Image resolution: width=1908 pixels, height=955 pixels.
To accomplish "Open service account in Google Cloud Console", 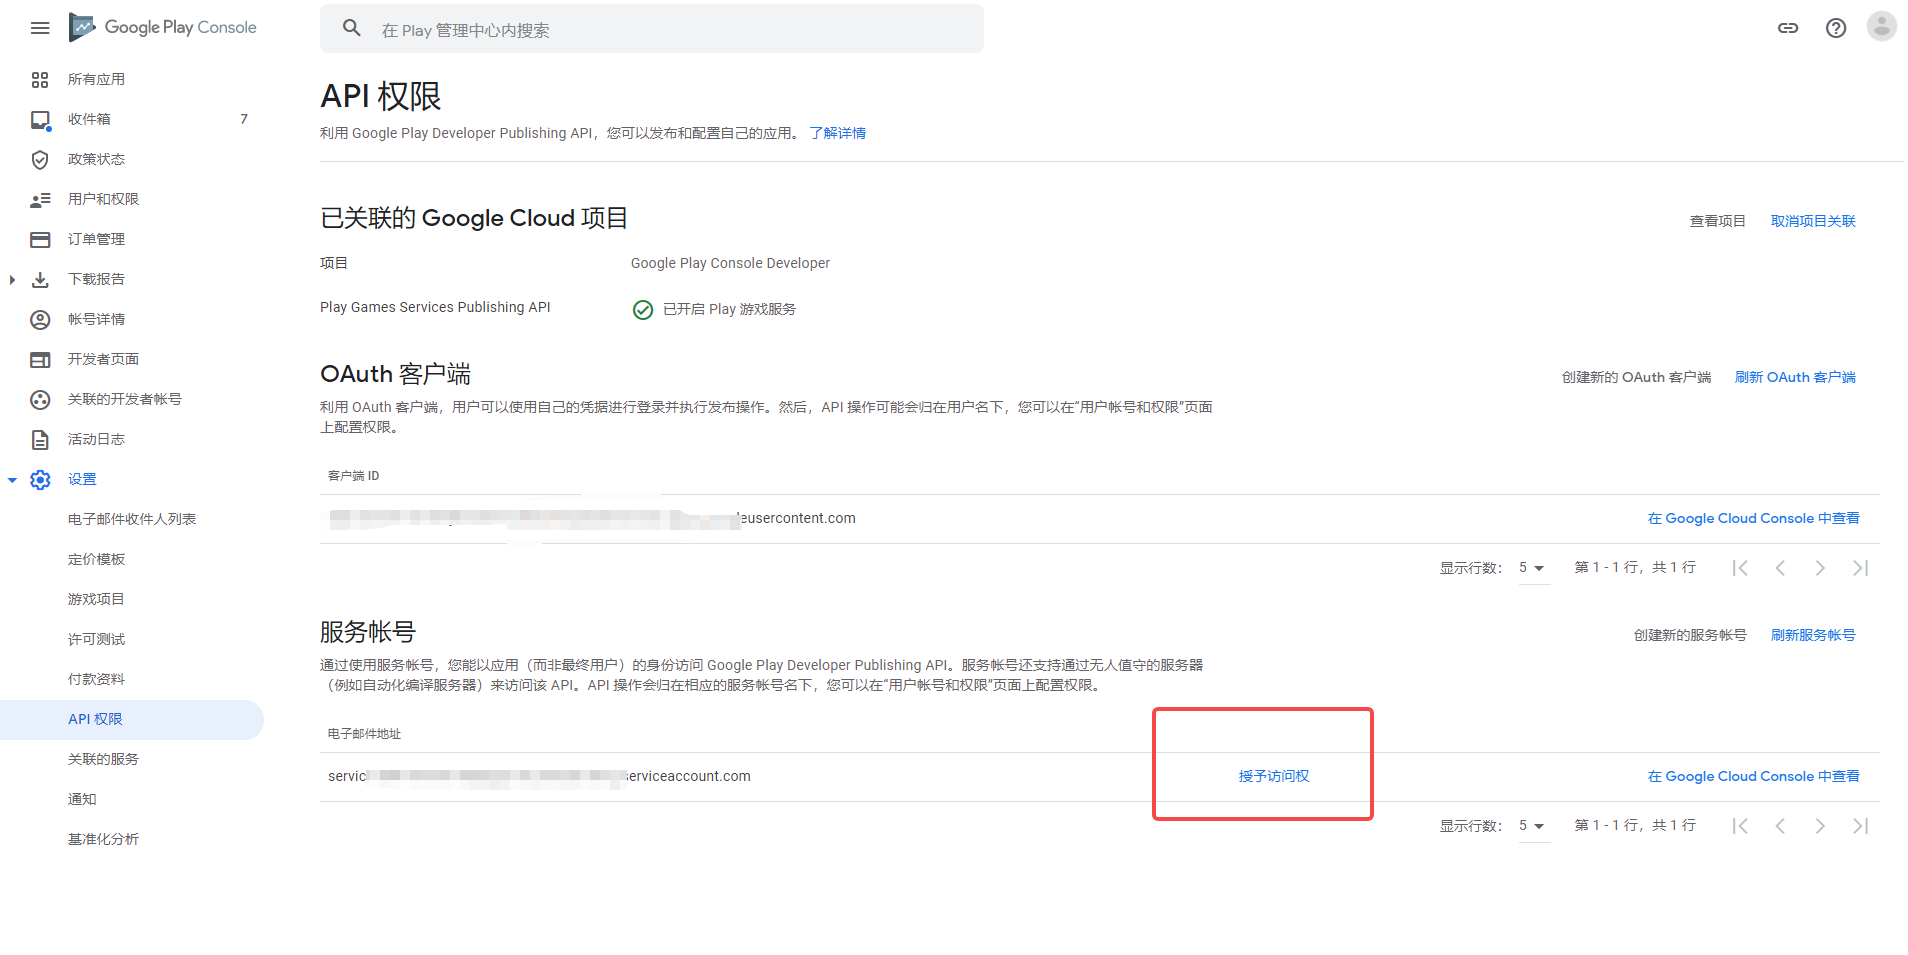I will (x=1754, y=776).
